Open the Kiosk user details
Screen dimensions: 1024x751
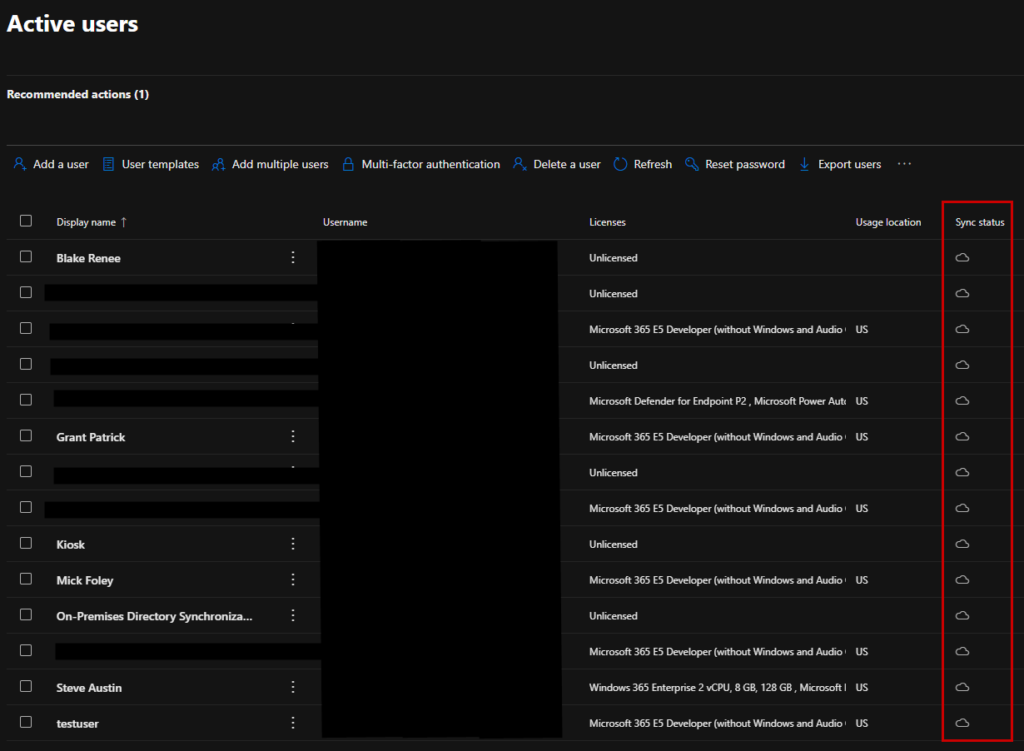(x=71, y=545)
